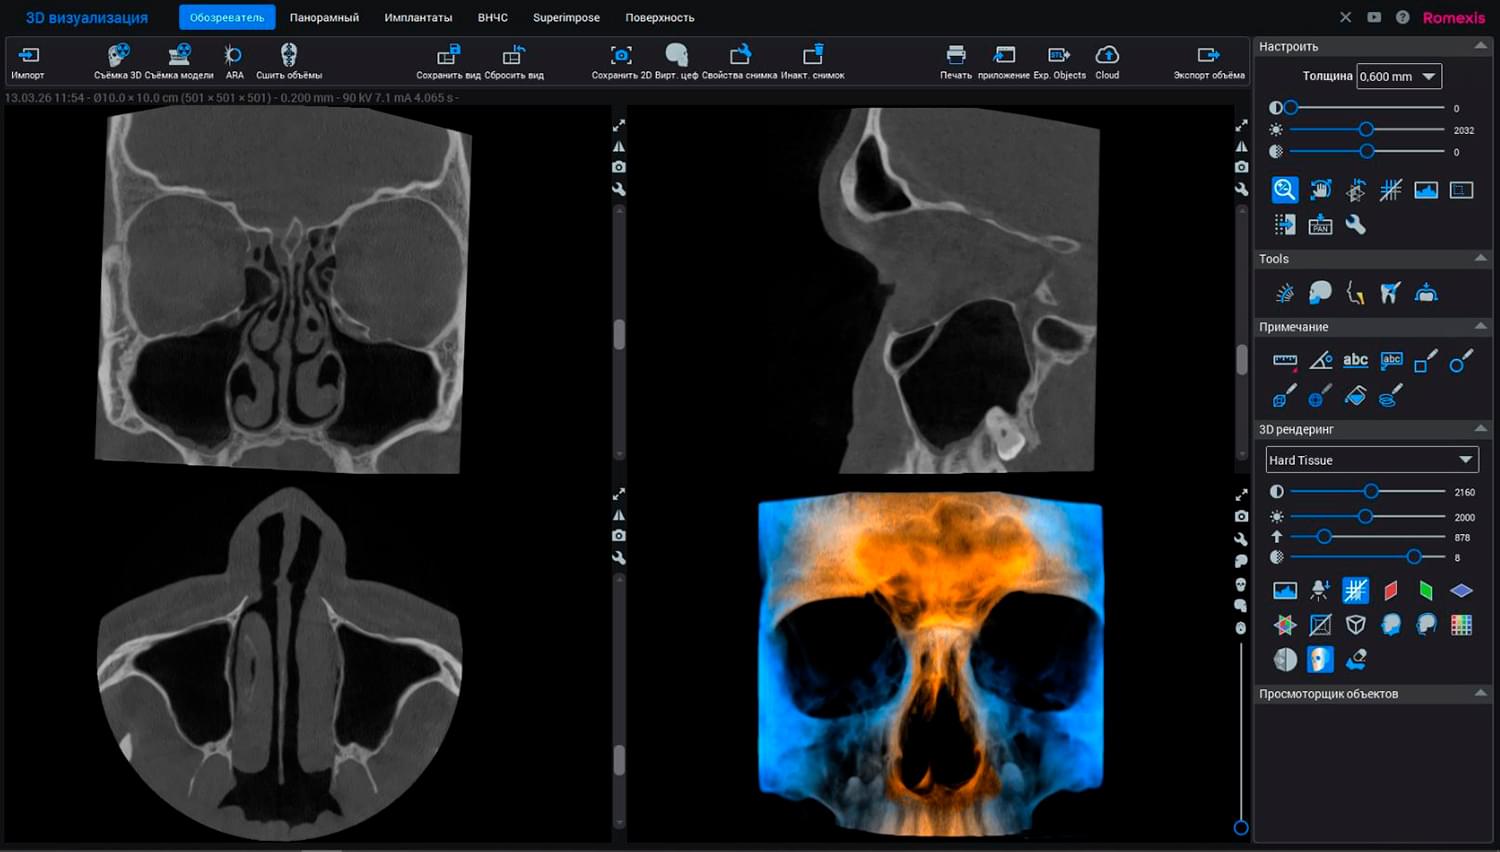
Task: Click the tooth icon in Tools
Action: click(x=1390, y=293)
